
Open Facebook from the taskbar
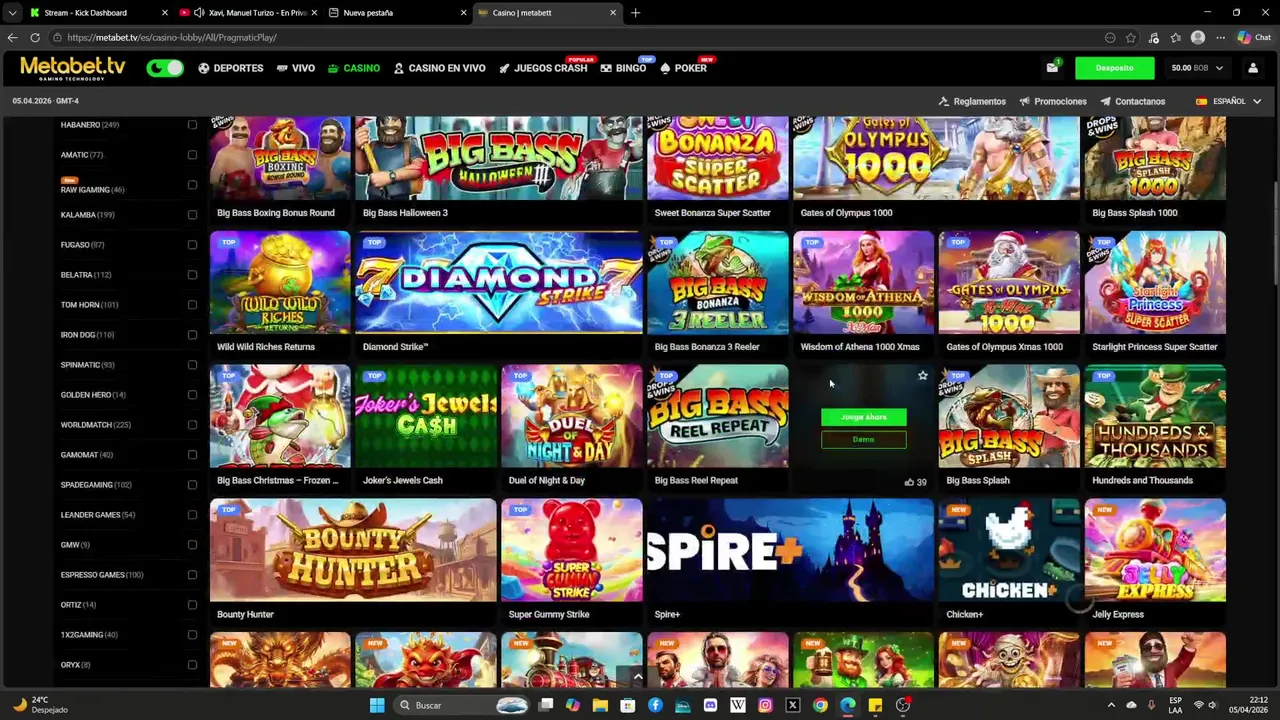coord(655,705)
